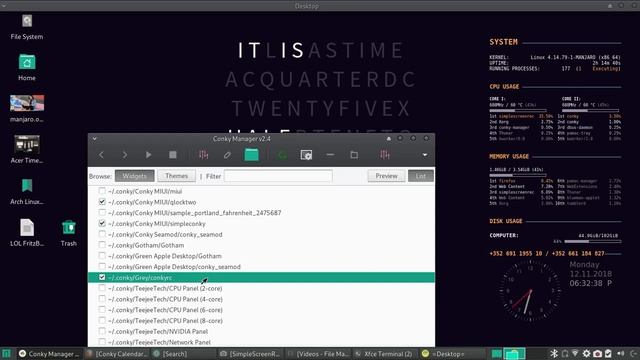Screen dimensions: 640x360
Task: Select the TeejeeTech/CPU Panel (2-core) row
Action: [x=261, y=288]
